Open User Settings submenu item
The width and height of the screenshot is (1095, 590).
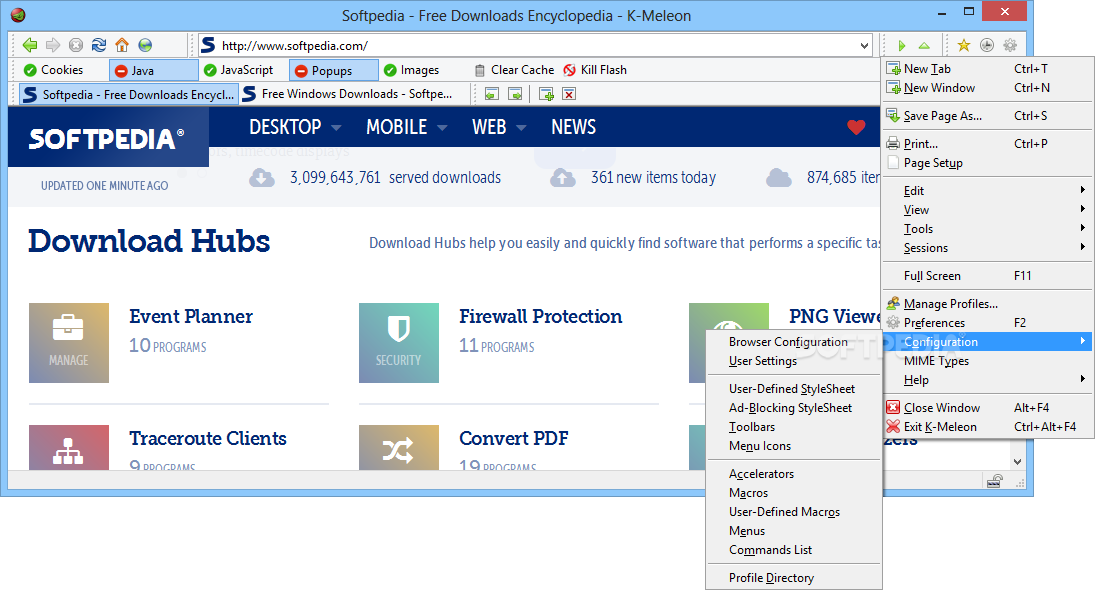794,360
